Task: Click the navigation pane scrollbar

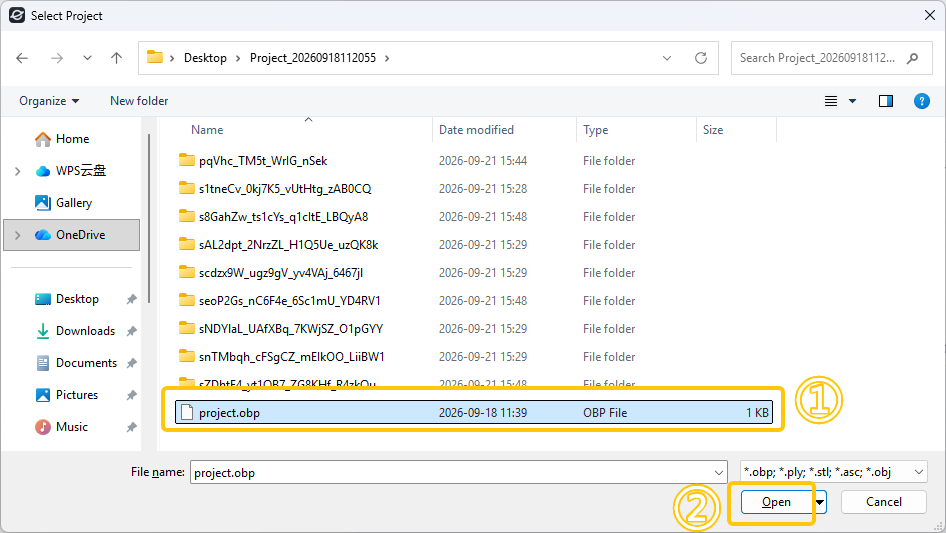Action: pyautogui.click(x=149, y=219)
